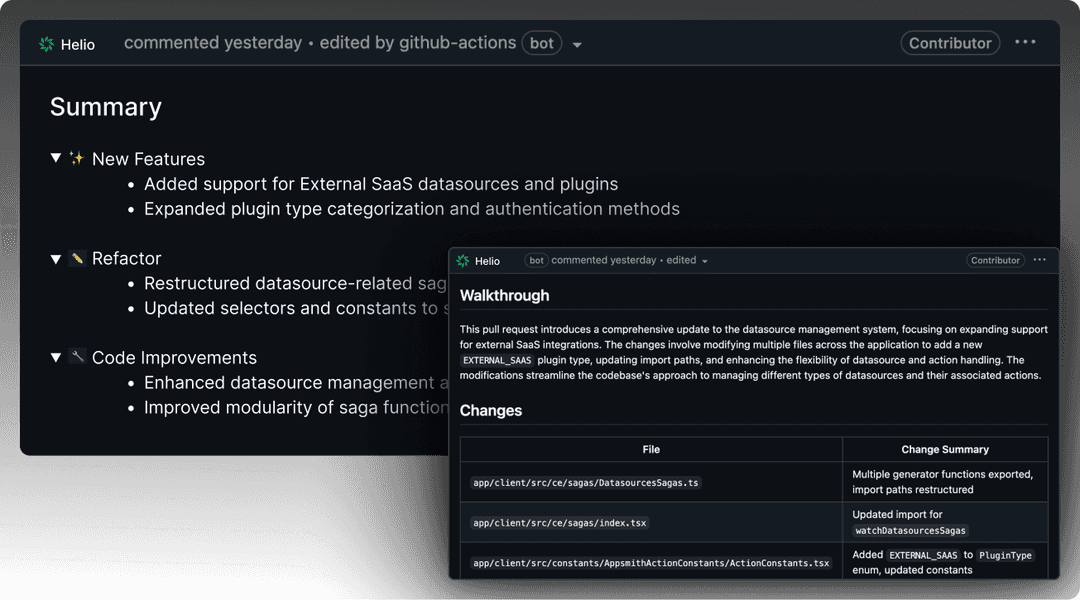Click the DatasourcesSagas.ts file name in the table

pyautogui.click(x=584, y=481)
